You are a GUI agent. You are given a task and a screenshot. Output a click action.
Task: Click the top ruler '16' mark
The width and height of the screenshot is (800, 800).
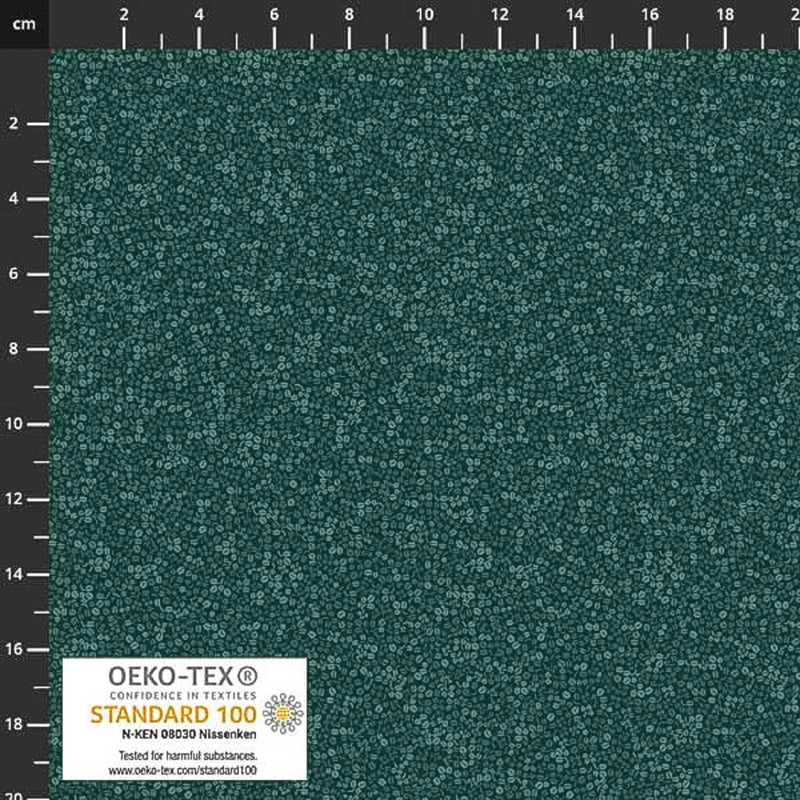pyautogui.click(x=649, y=15)
